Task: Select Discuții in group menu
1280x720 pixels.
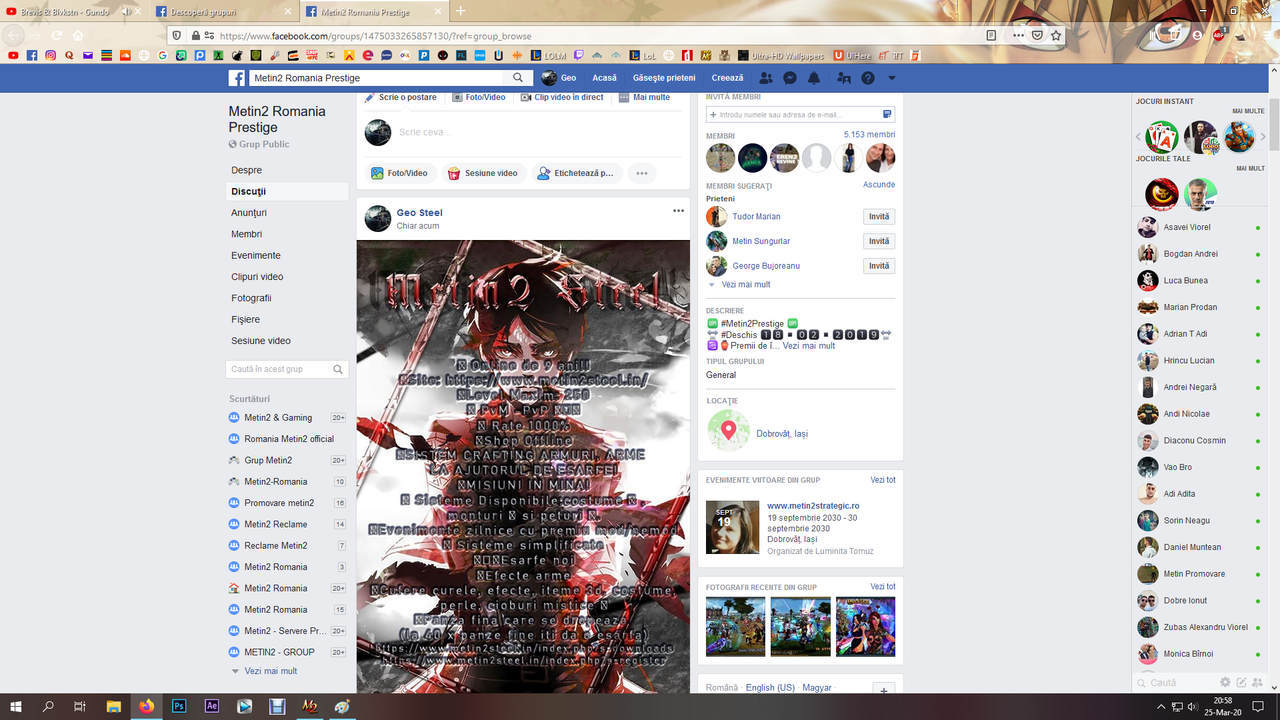Action: pyautogui.click(x=249, y=191)
